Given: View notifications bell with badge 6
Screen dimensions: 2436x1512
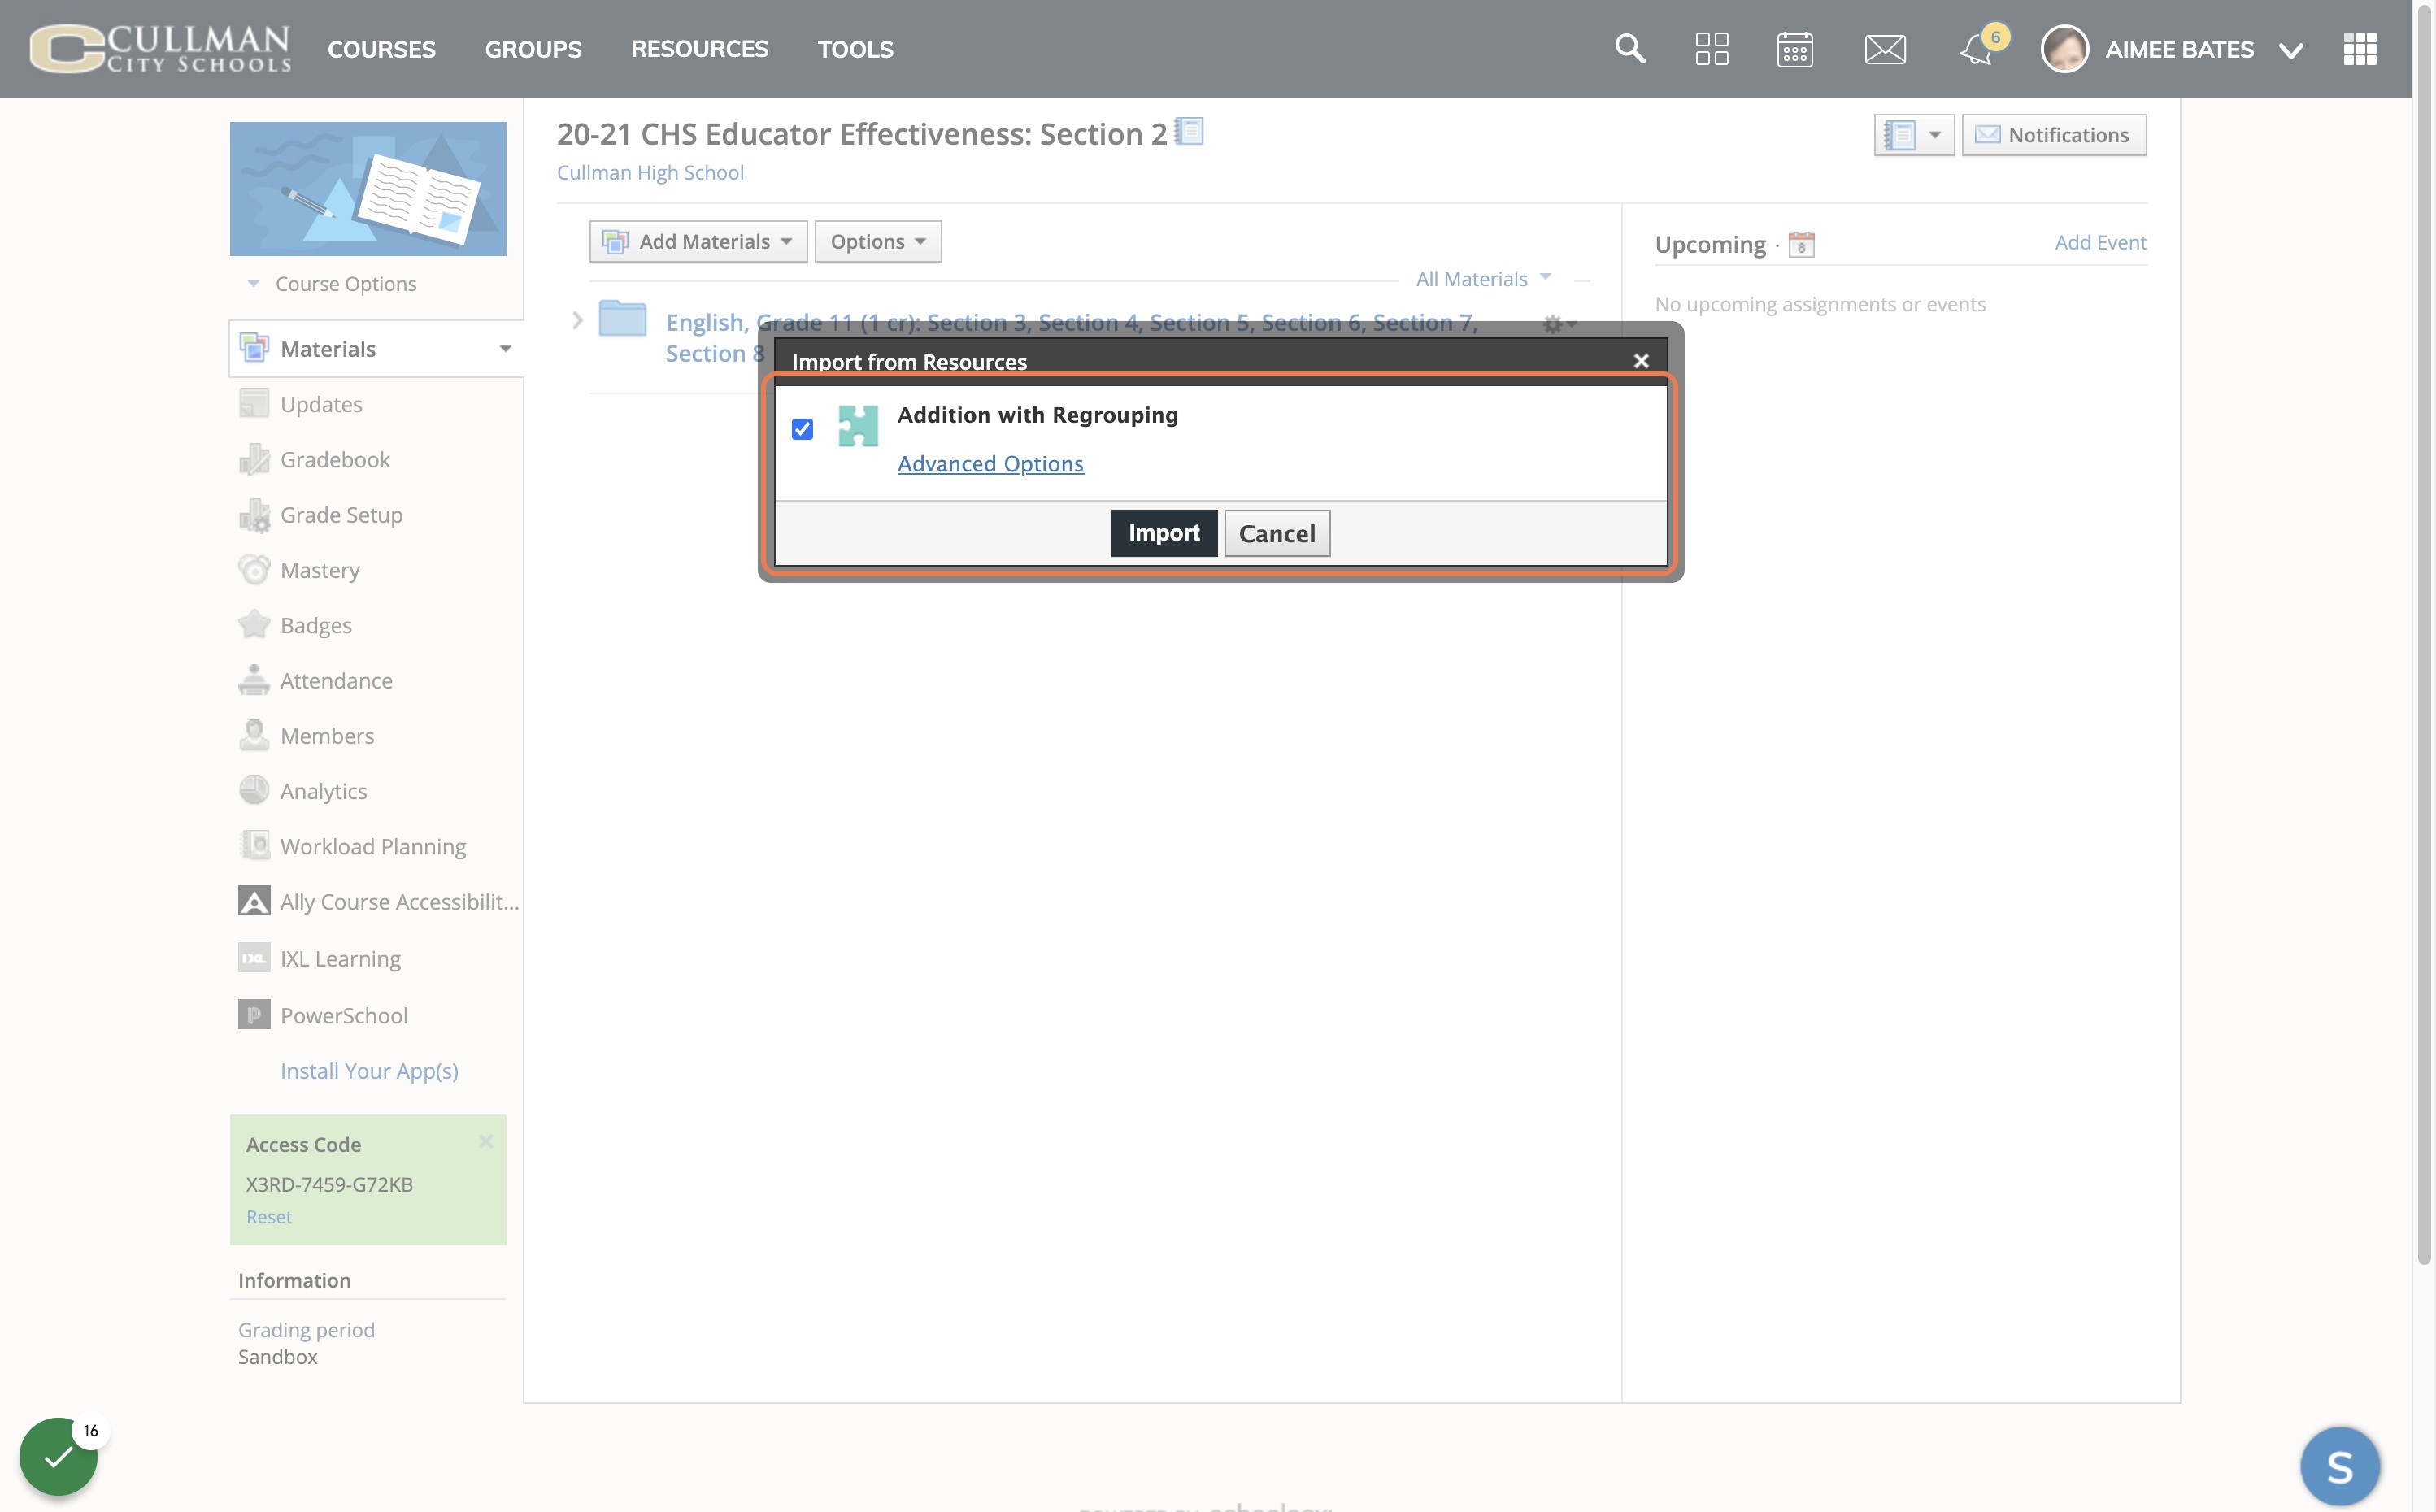Looking at the screenshot, I should [1982, 46].
